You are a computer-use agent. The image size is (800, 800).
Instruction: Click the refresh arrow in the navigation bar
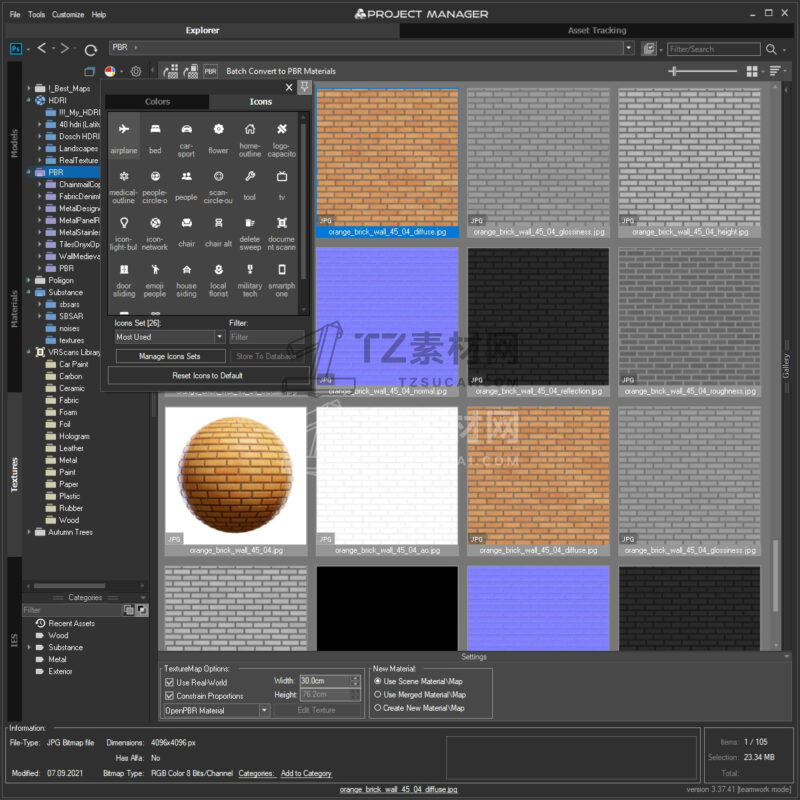[91, 49]
